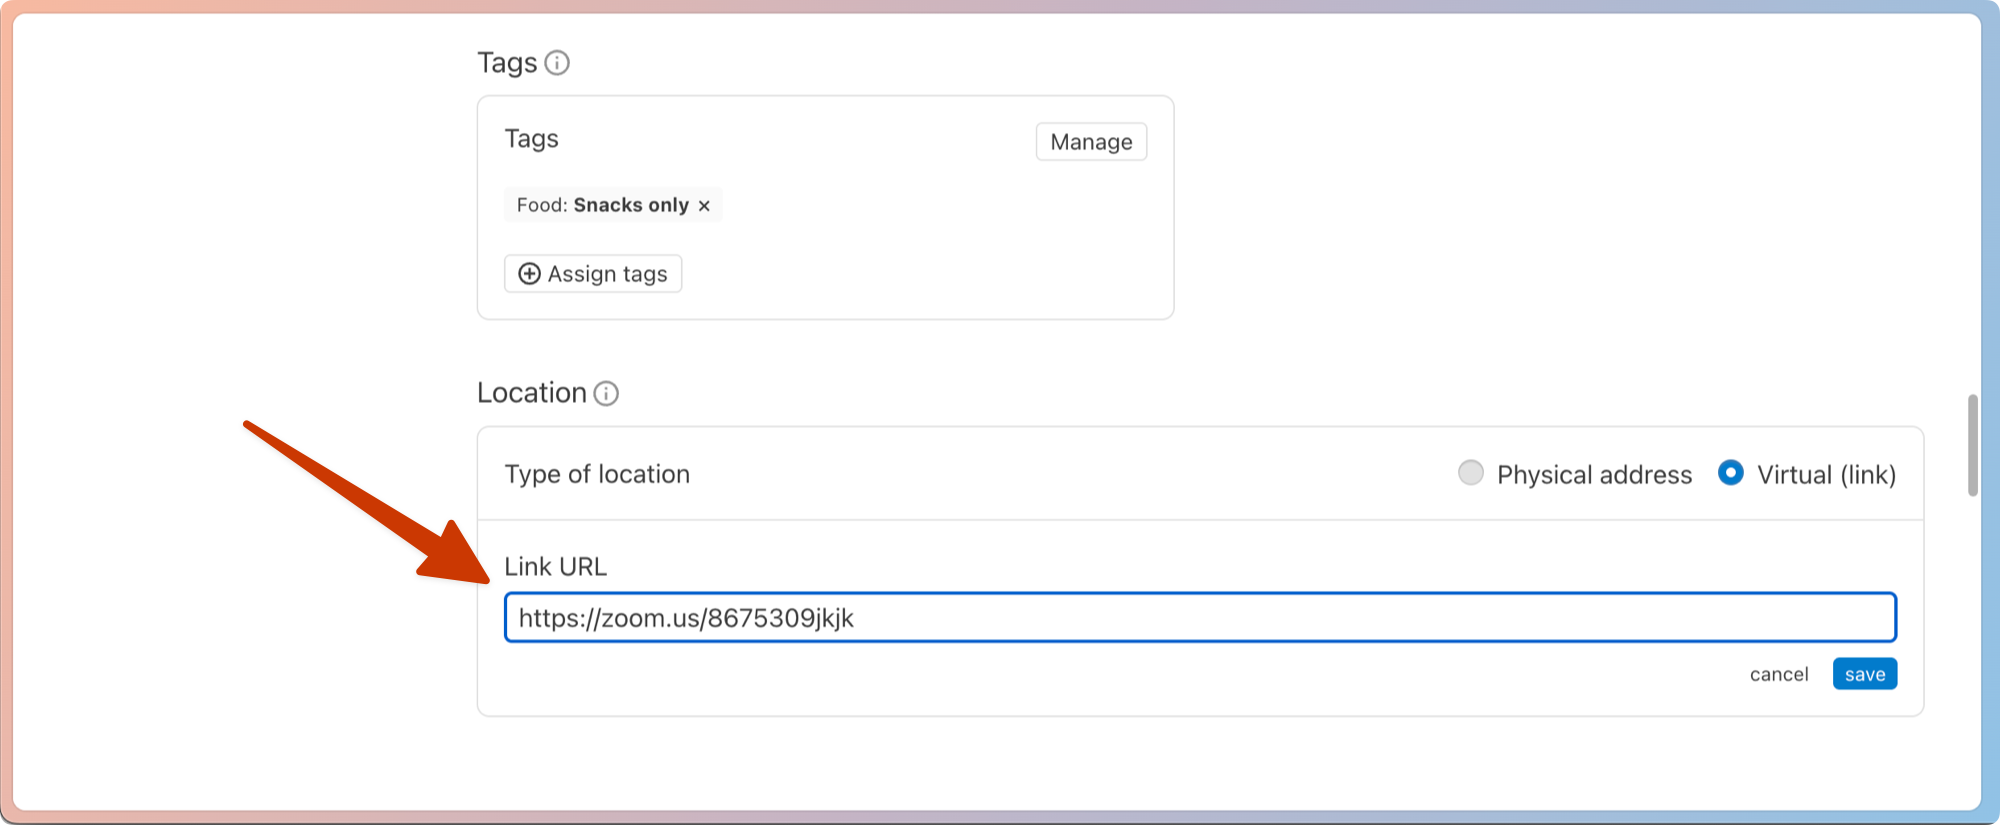Click the vertical scrollbar thumb
This screenshot has width=2000, height=825.
click(1972, 445)
